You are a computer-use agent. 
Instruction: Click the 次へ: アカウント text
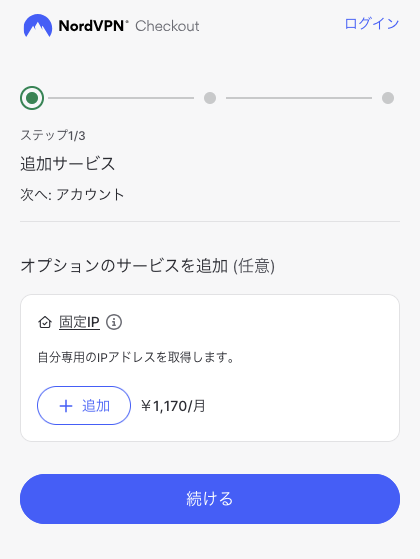pyautogui.click(x=72, y=194)
